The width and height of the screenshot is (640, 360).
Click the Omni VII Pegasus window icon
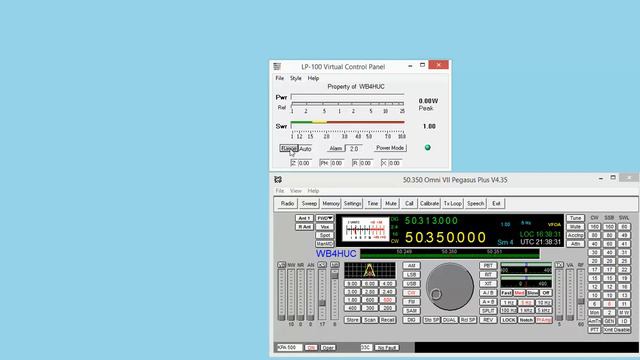coord(278,180)
